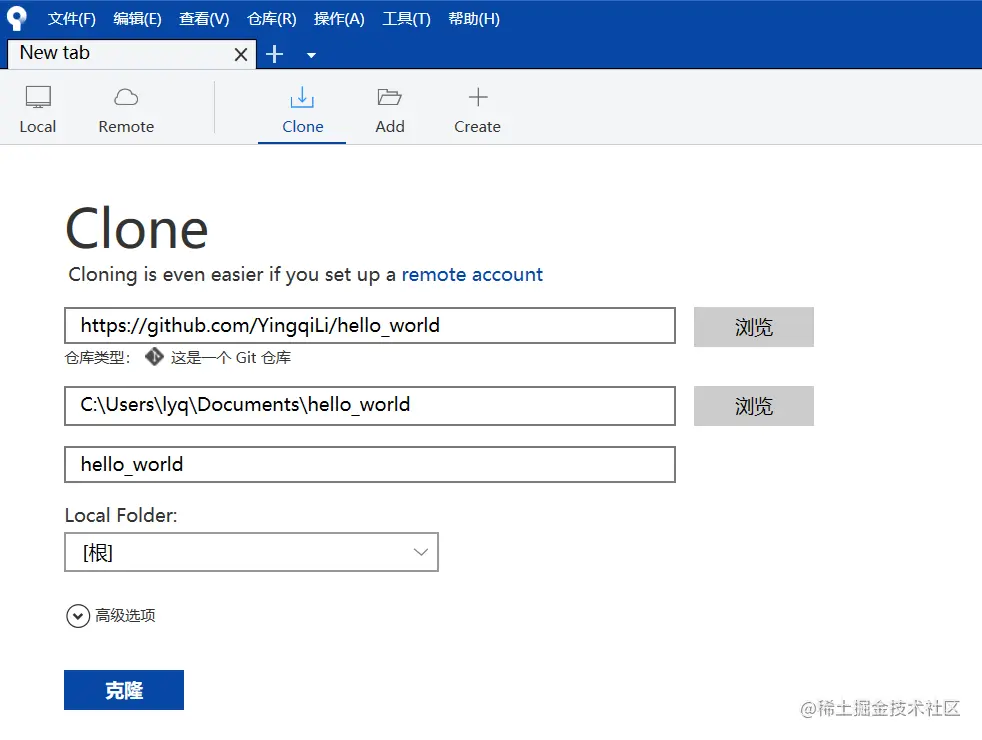982x740 pixels.
Task: Open the Remote repositories view
Action: point(126,110)
